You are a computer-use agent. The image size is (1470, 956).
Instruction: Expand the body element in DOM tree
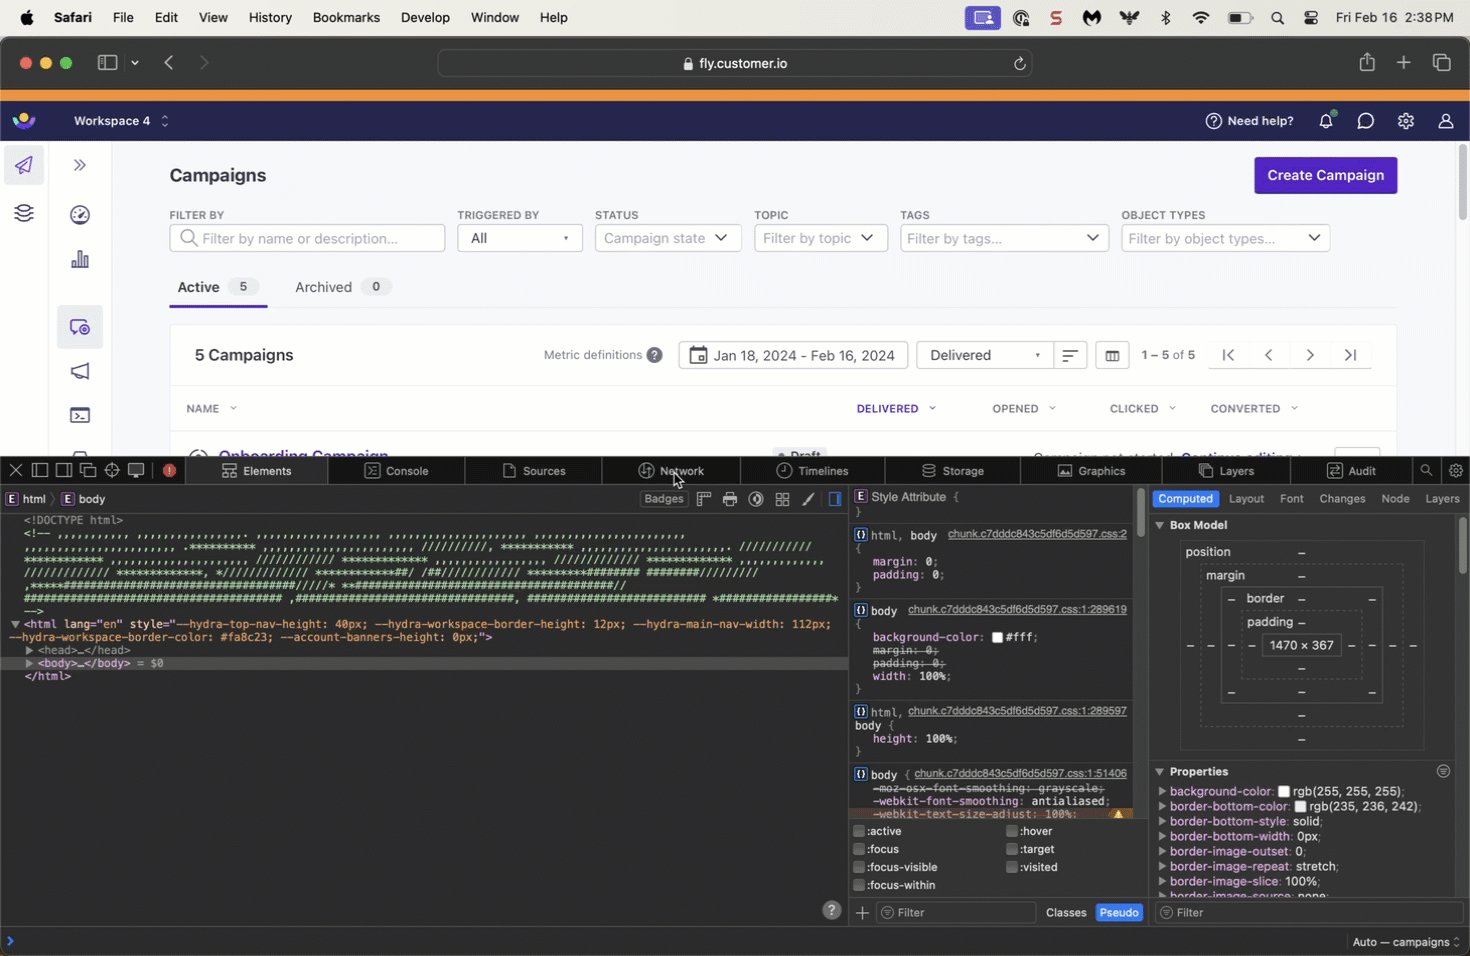[x=29, y=663]
